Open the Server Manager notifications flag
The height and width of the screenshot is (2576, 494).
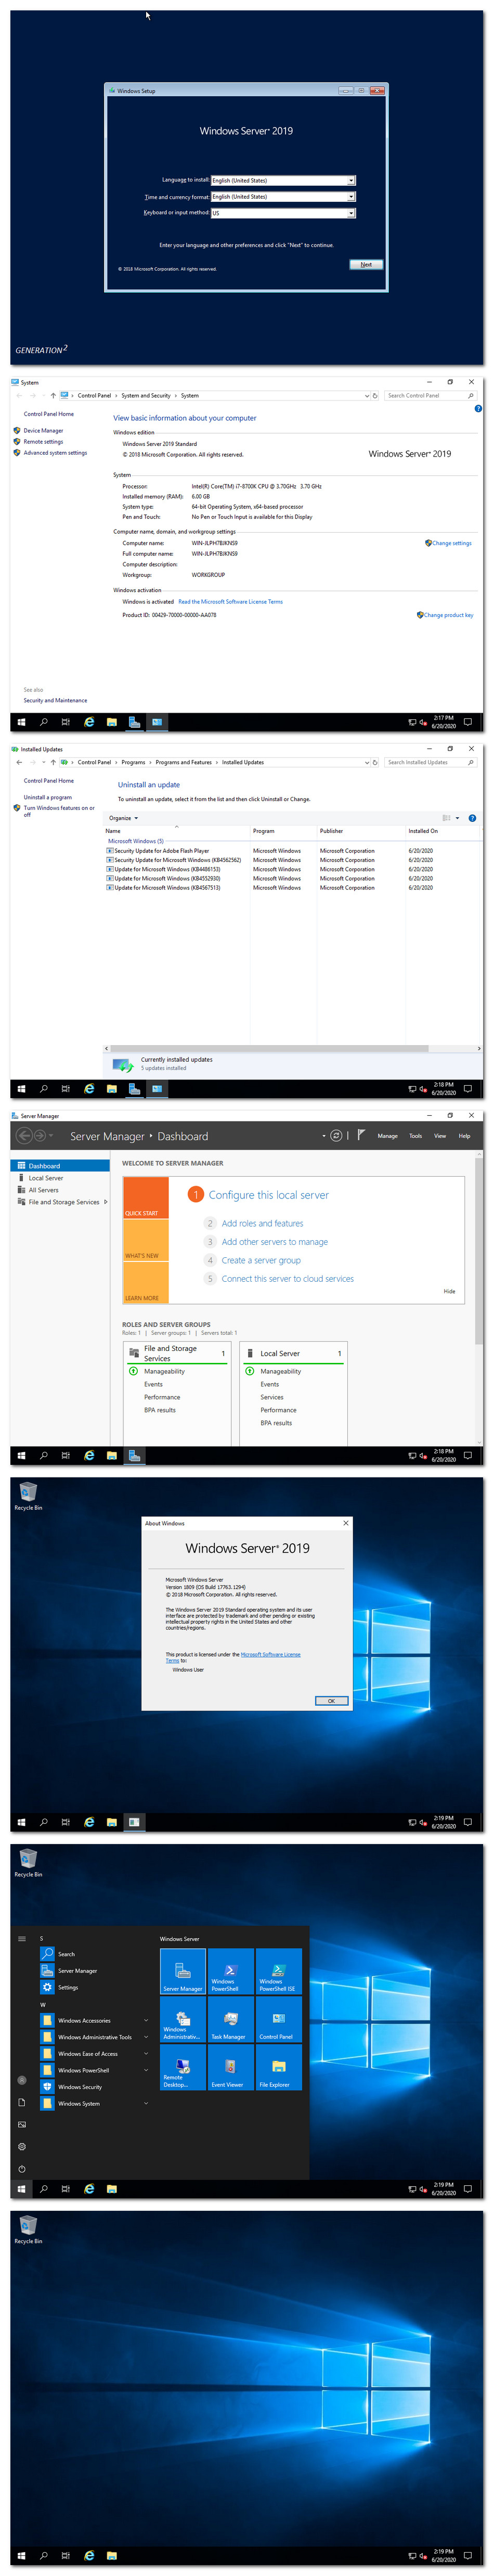[360, 1135]
